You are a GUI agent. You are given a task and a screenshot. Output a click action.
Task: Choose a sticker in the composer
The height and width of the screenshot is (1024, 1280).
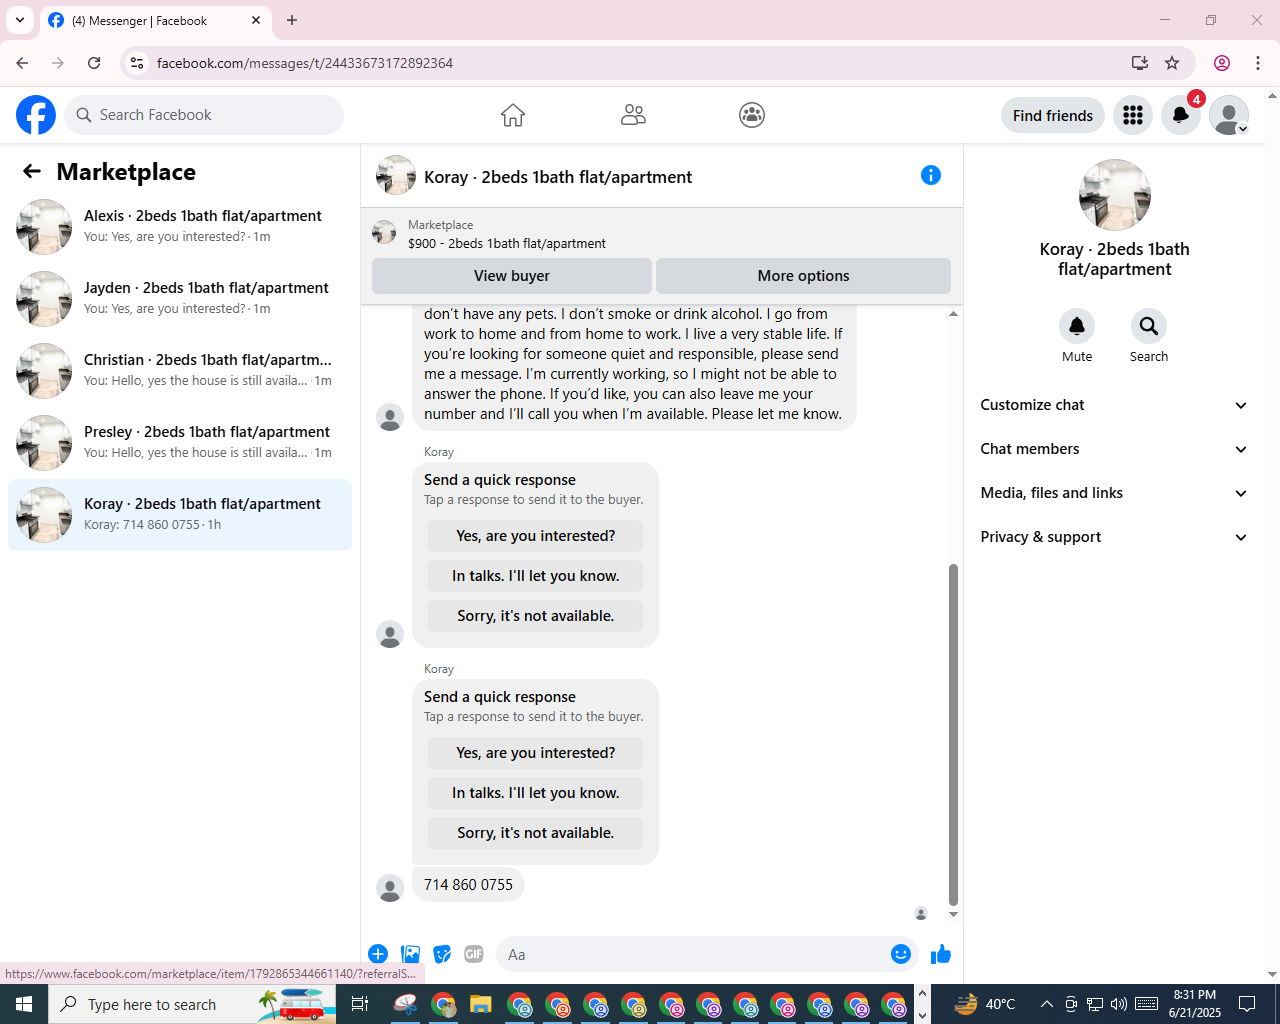point(442,954)
